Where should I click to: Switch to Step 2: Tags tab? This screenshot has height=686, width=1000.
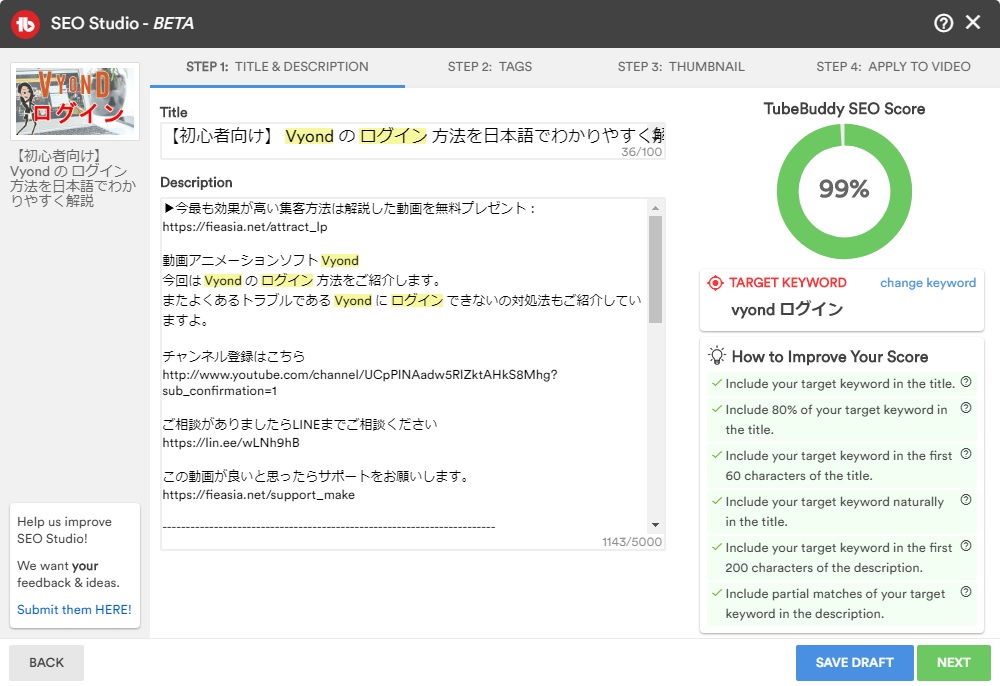(x=490, y=67)
